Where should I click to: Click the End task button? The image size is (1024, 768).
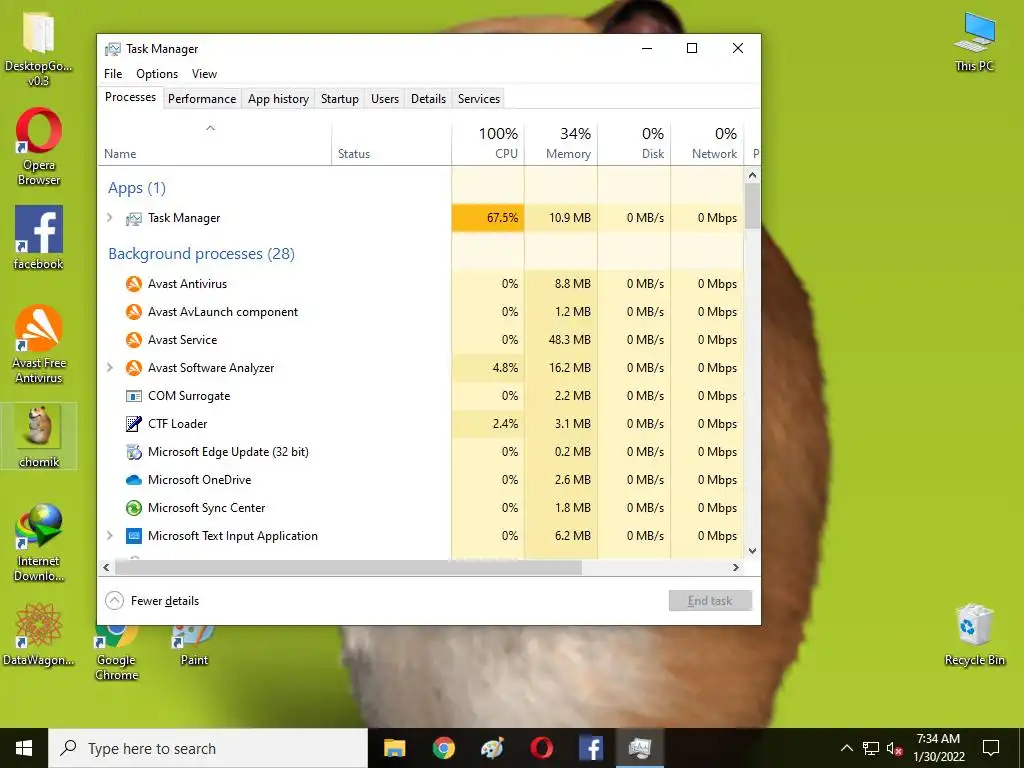[710, 601]
